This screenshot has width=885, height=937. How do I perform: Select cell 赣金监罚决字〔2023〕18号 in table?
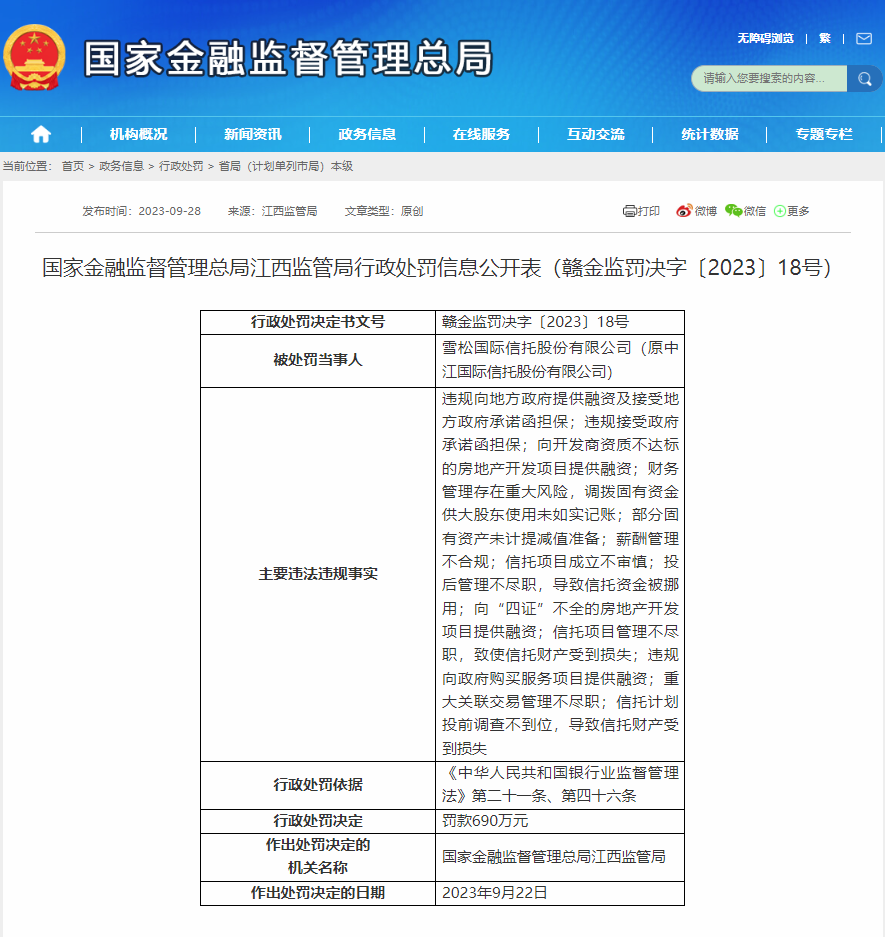560,322
